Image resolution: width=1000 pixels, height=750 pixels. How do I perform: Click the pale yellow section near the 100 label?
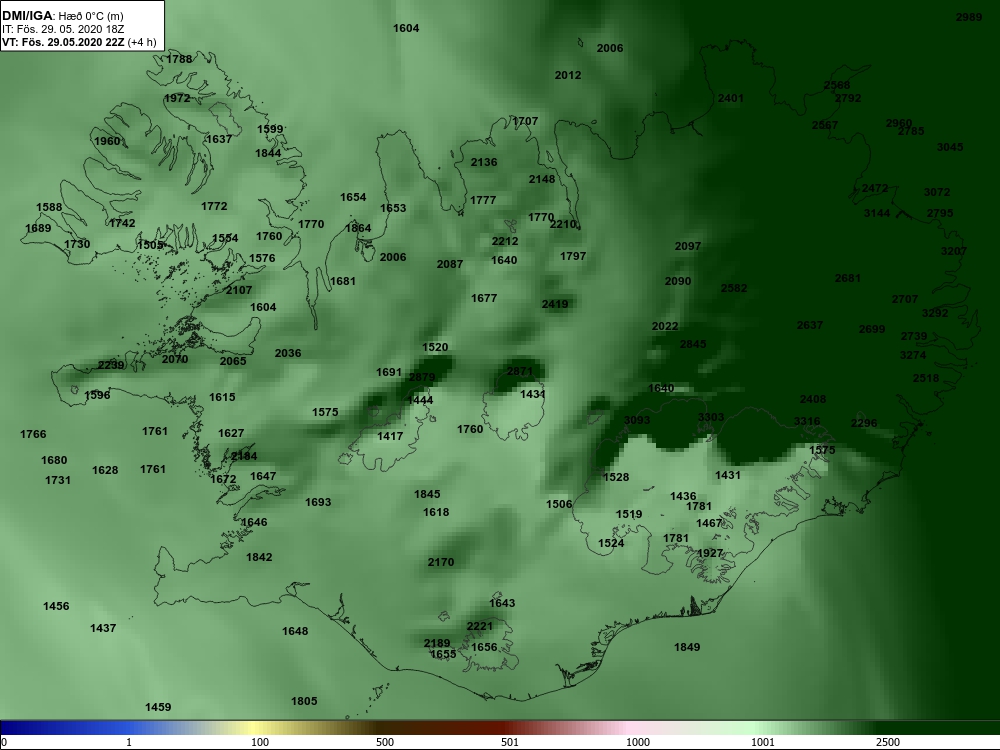pyautogui.click(x=255, y=727)
